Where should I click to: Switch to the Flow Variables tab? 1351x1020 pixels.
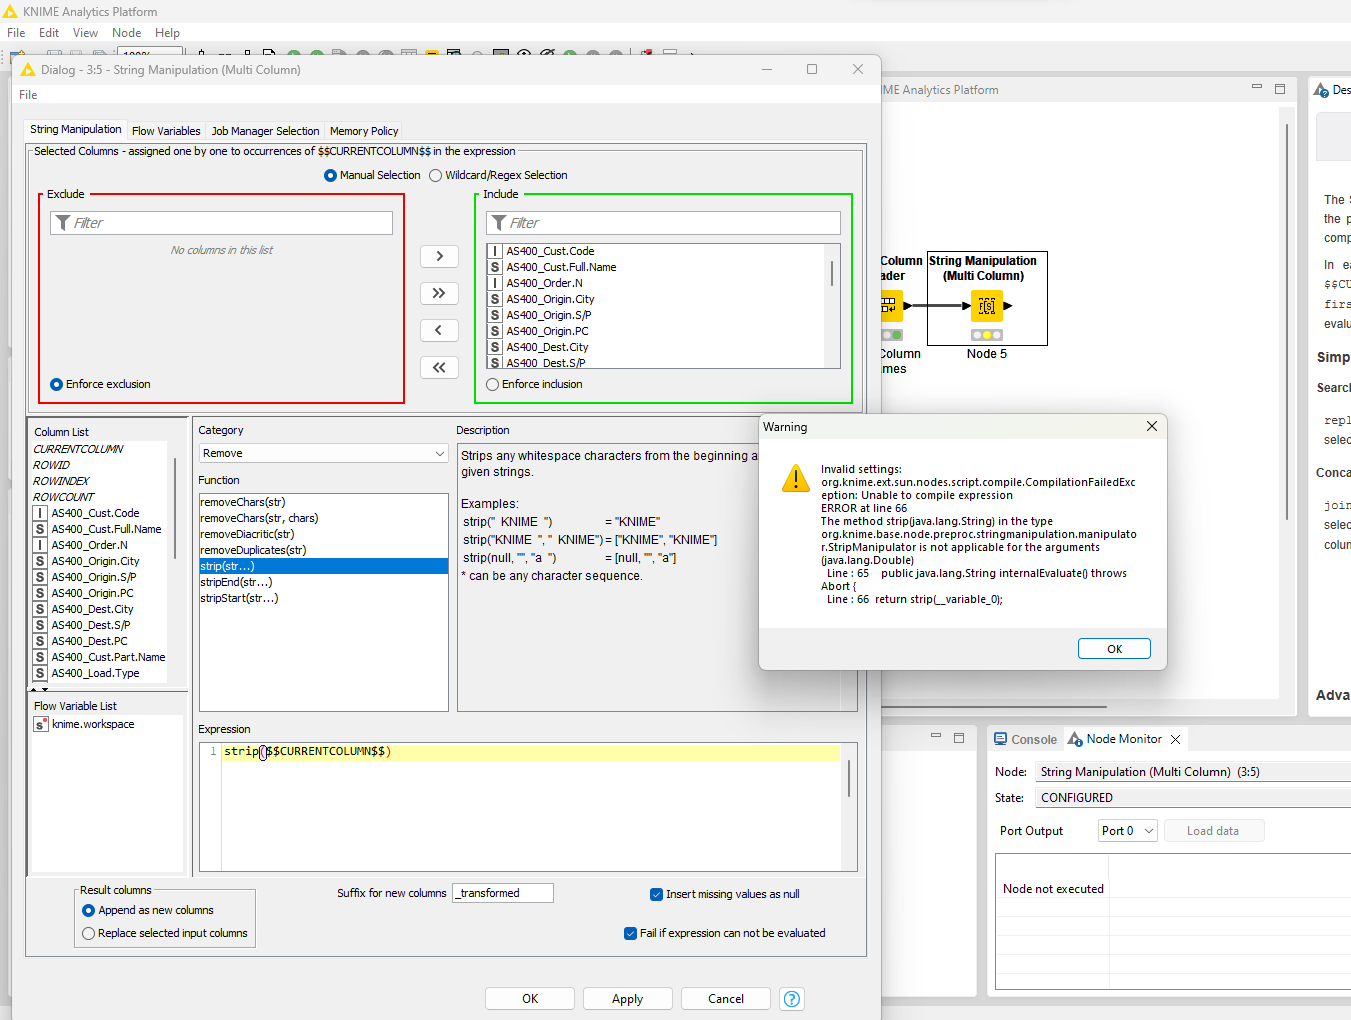tap(166, 131)
